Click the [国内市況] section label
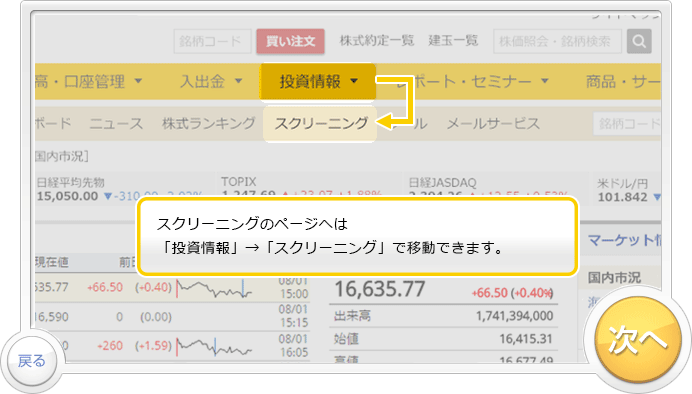 62,156
